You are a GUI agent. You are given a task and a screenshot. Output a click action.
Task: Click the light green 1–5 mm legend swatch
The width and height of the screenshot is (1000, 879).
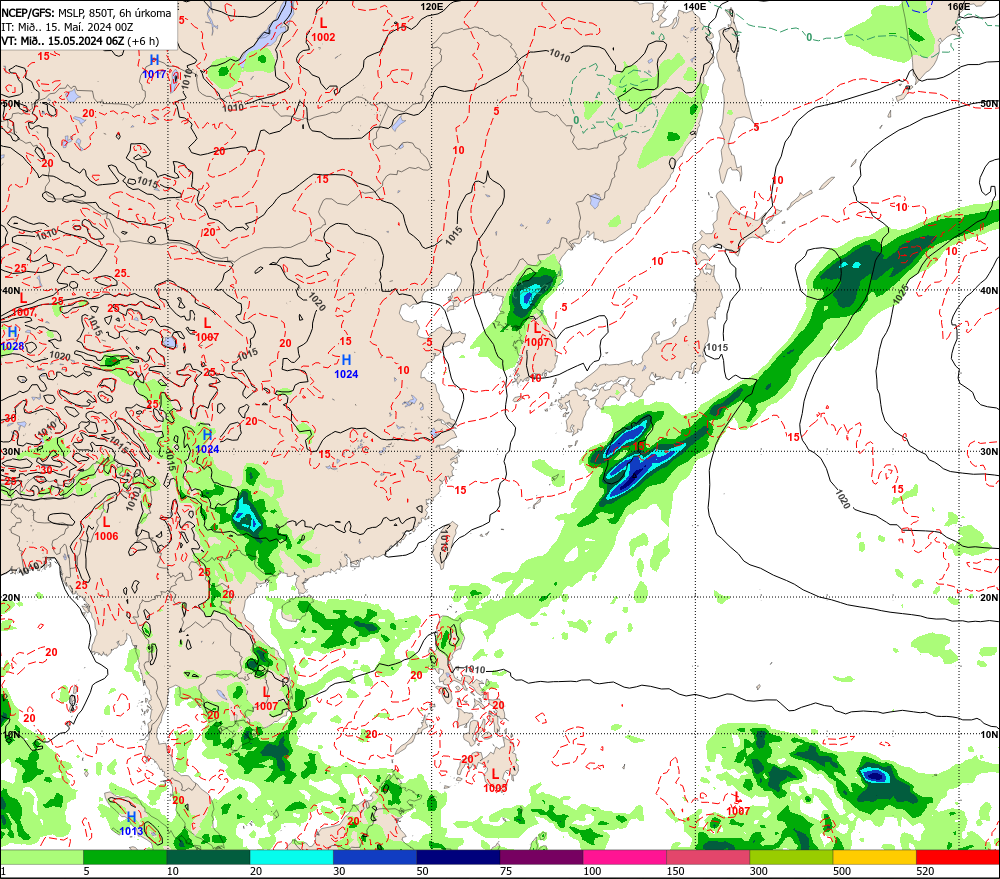tap(41, 857)
